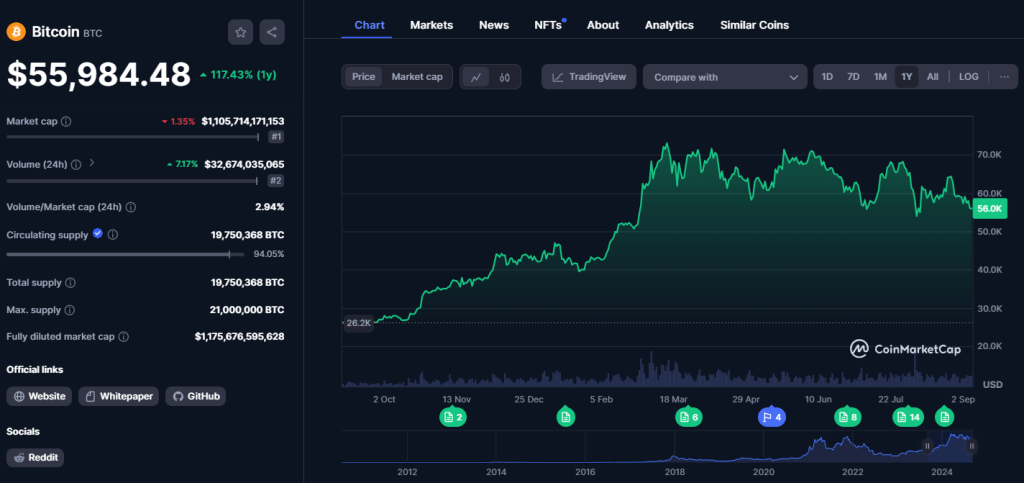This screenshot has width=1024, height=483.
Task: Add Bitcoin to watchlist with star icon
Action: point(240,32)
